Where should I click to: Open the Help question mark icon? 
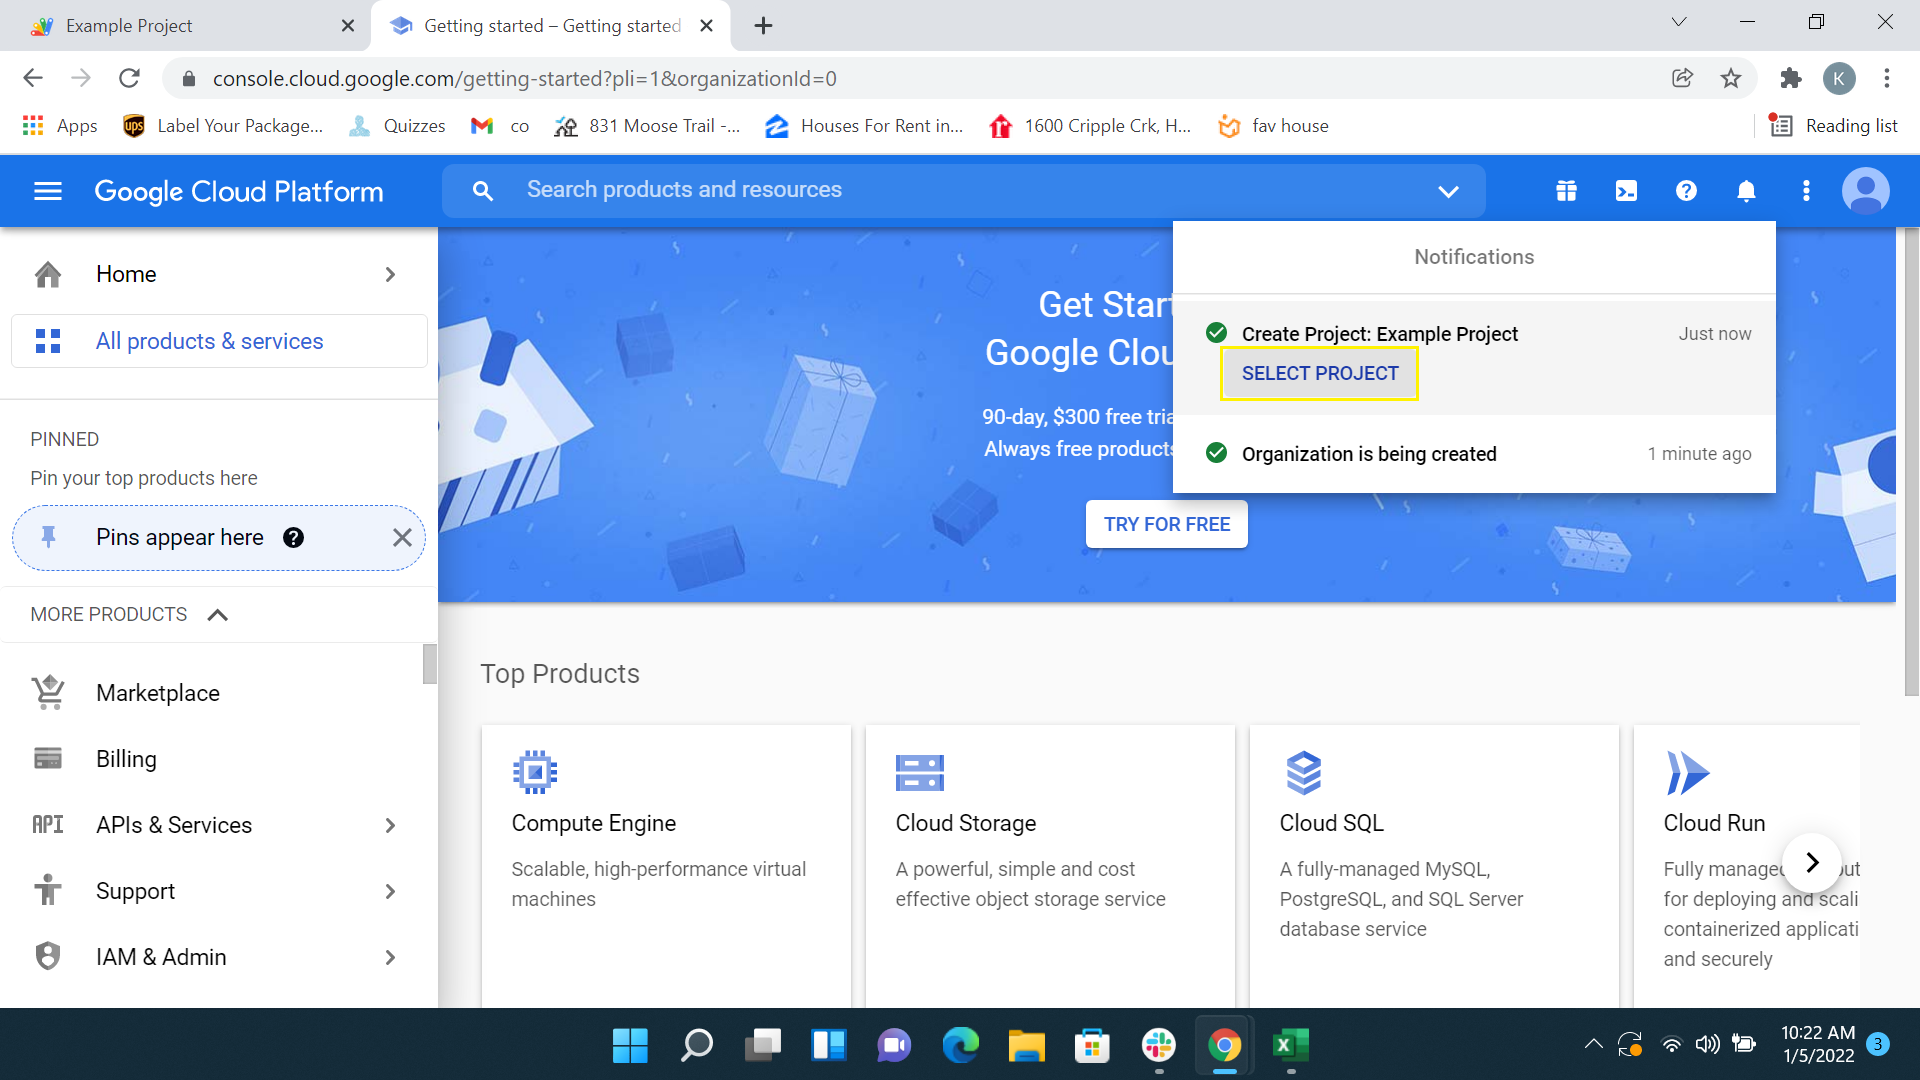click(1686, 191)
